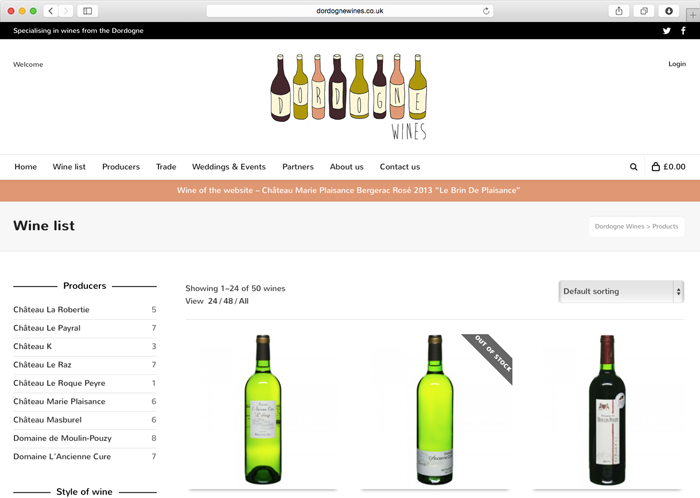Click the Welcome text at top left
The height and width of the screenshot is (498, 700).
click(x=28, y=64)
